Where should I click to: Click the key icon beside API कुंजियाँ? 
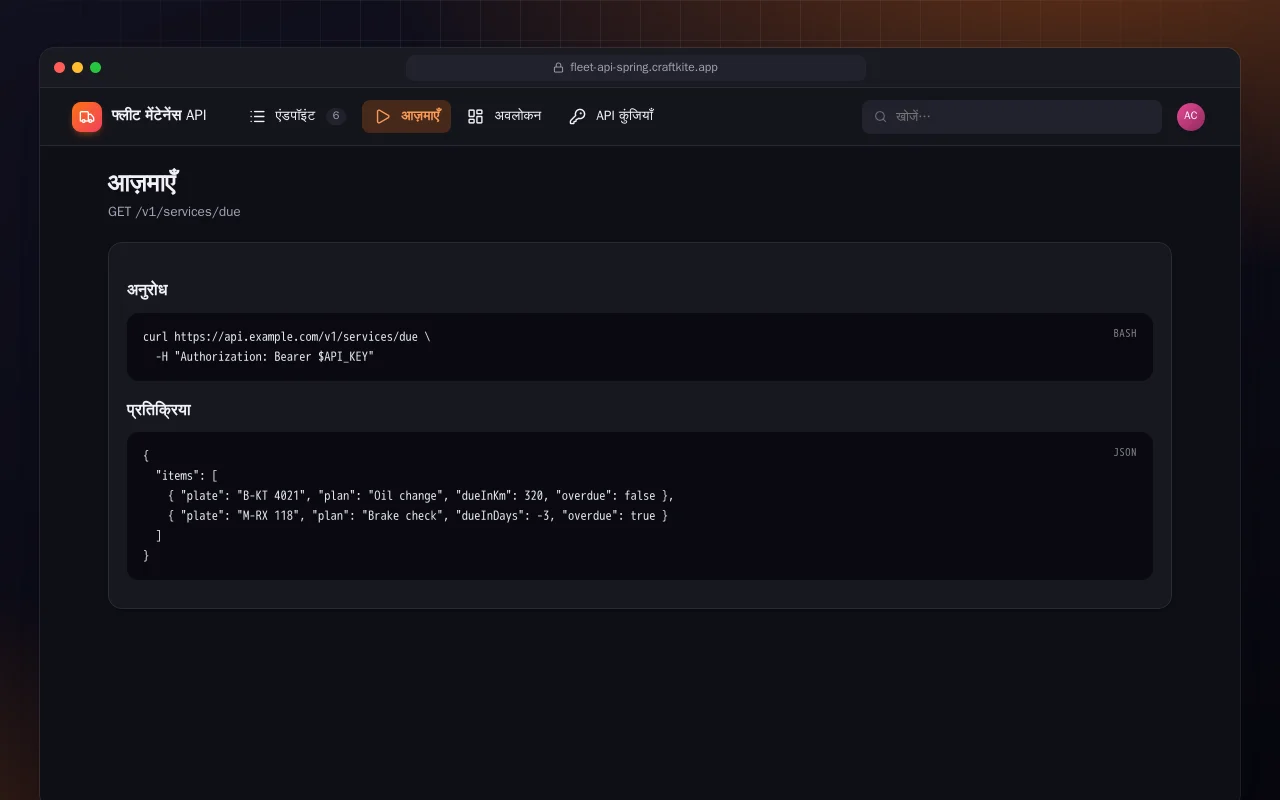point(577,116)
